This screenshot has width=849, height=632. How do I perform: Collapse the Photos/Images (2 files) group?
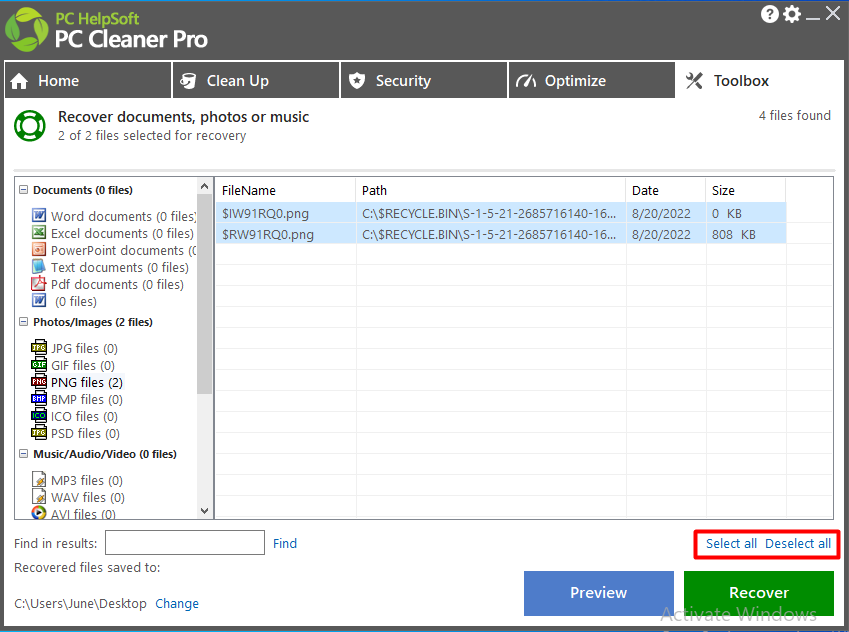tap(23, 322)
